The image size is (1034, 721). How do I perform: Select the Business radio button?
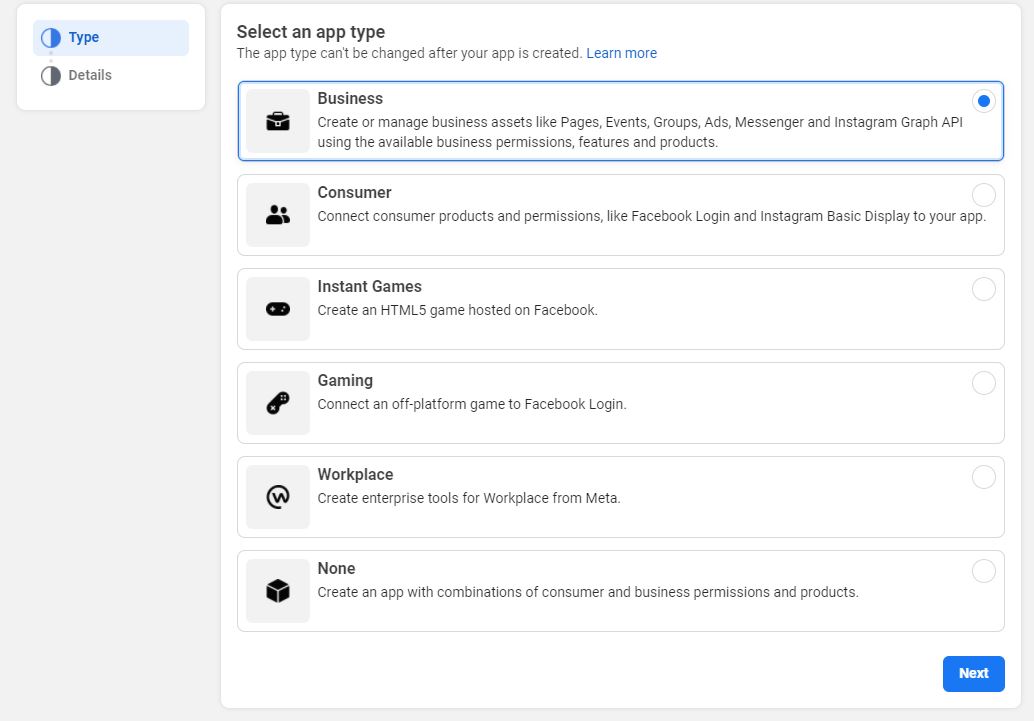coord(984,101)
